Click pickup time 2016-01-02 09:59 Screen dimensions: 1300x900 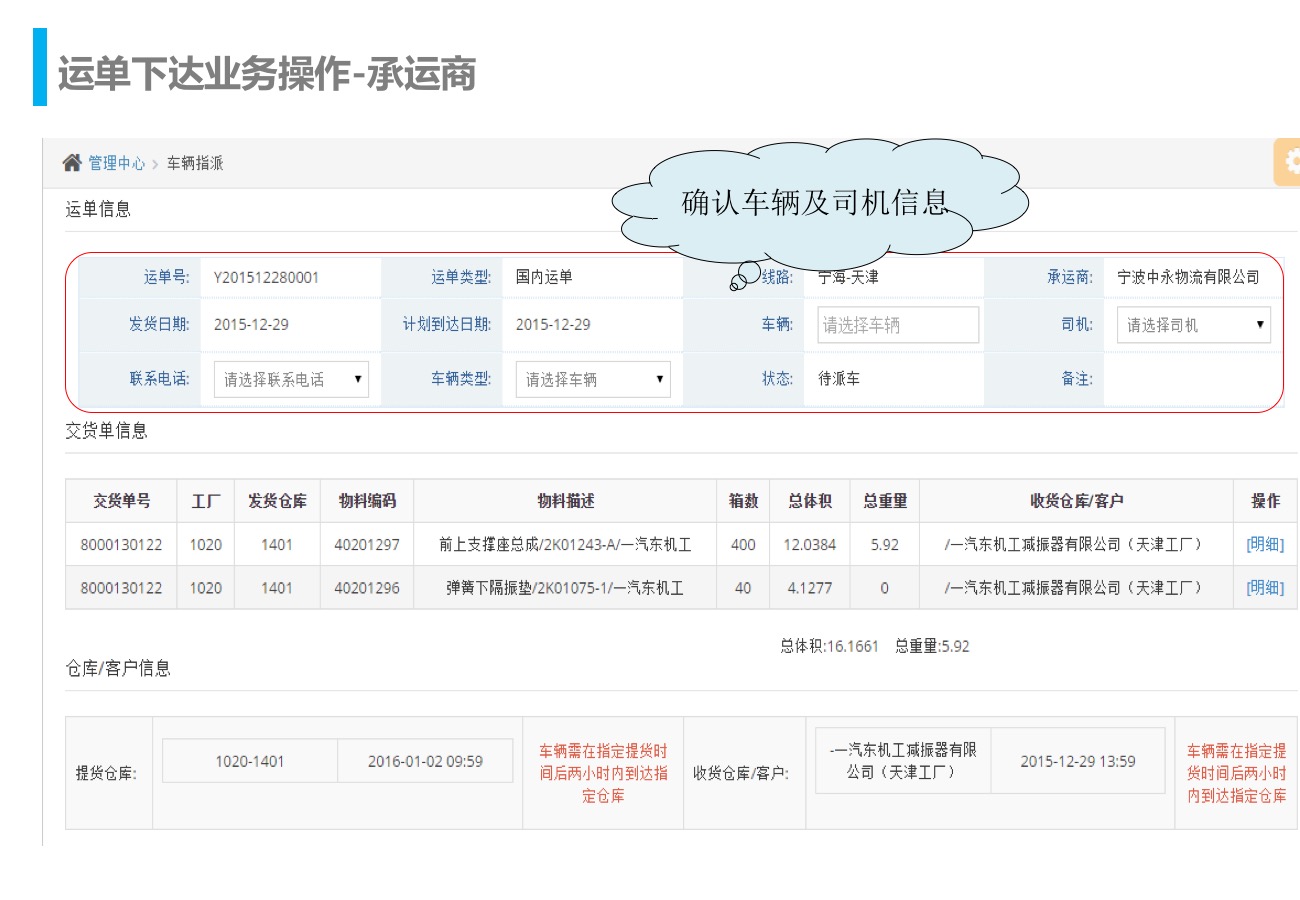click(425, 761)
